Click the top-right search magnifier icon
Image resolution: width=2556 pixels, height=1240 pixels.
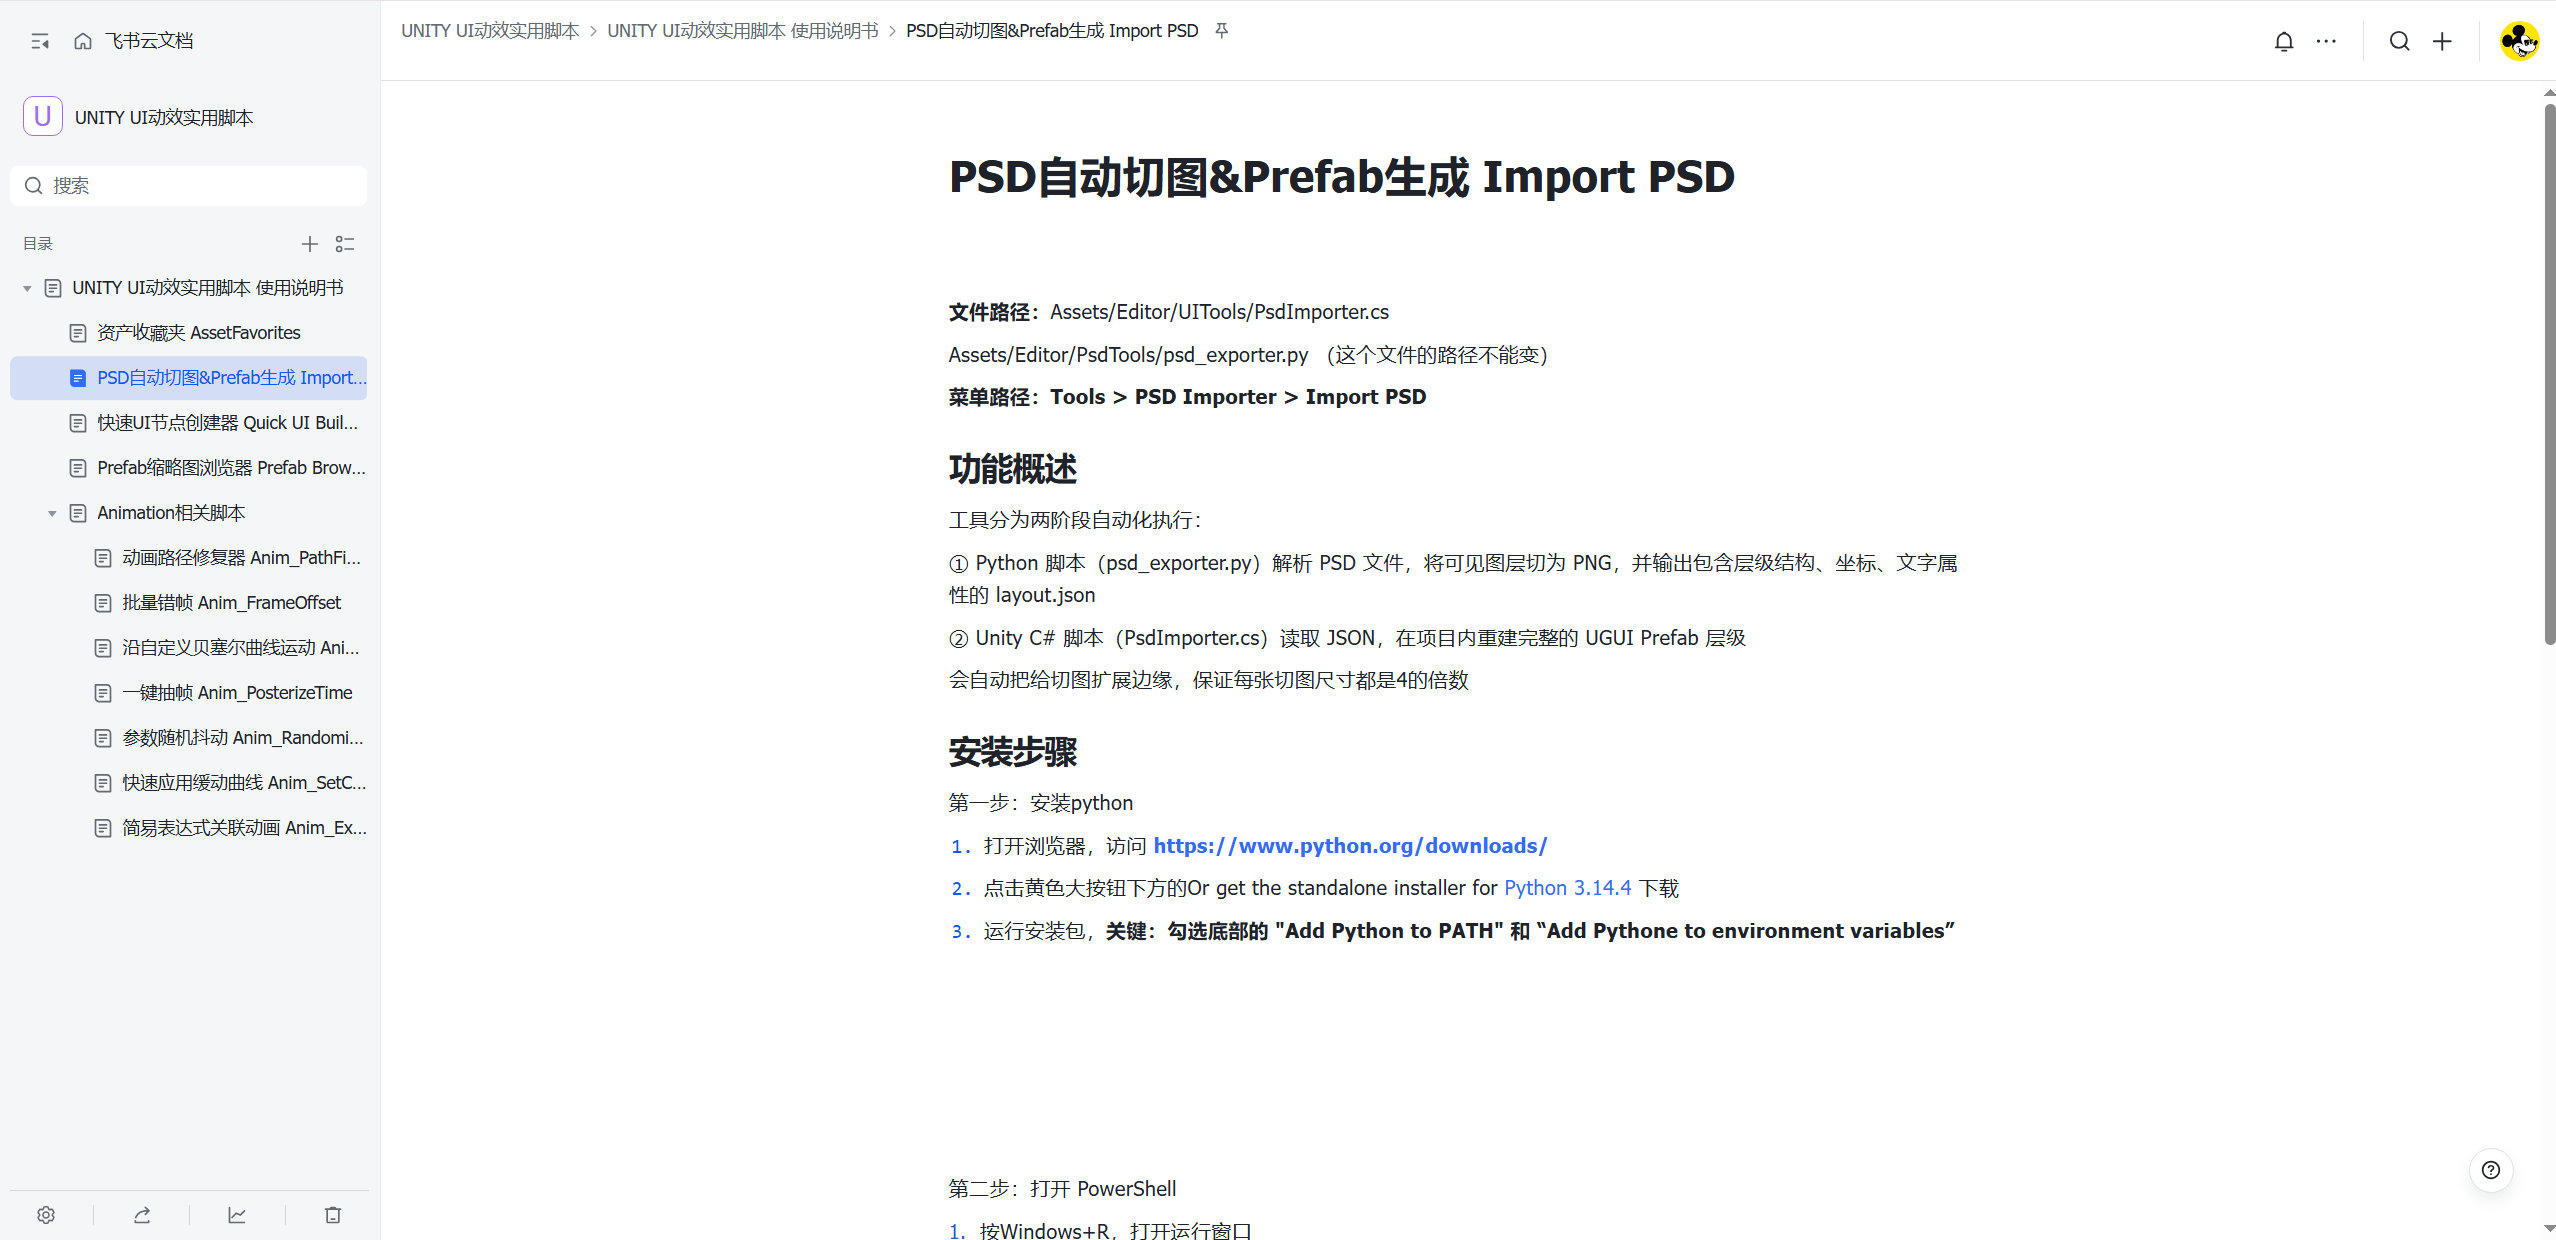[x=2400, y=41]
